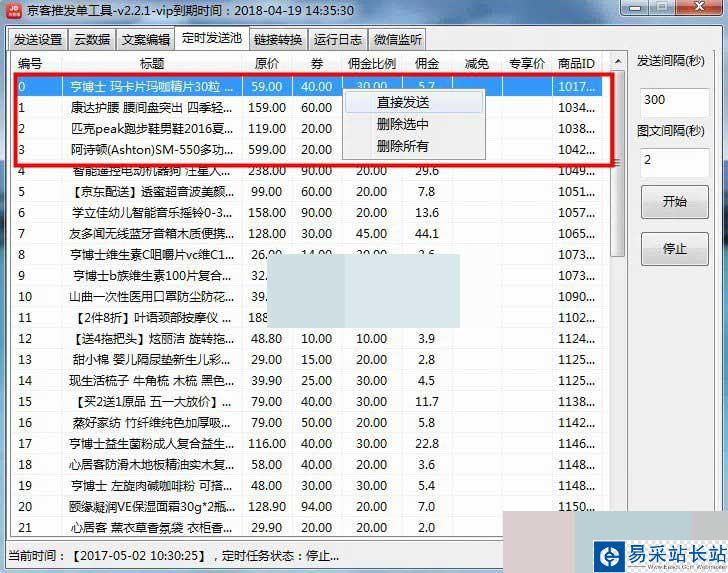This screenshot has height=573, width=728.
Task: Click the list's vertical scrollbar thumb
Action: (x=618, y=163)
